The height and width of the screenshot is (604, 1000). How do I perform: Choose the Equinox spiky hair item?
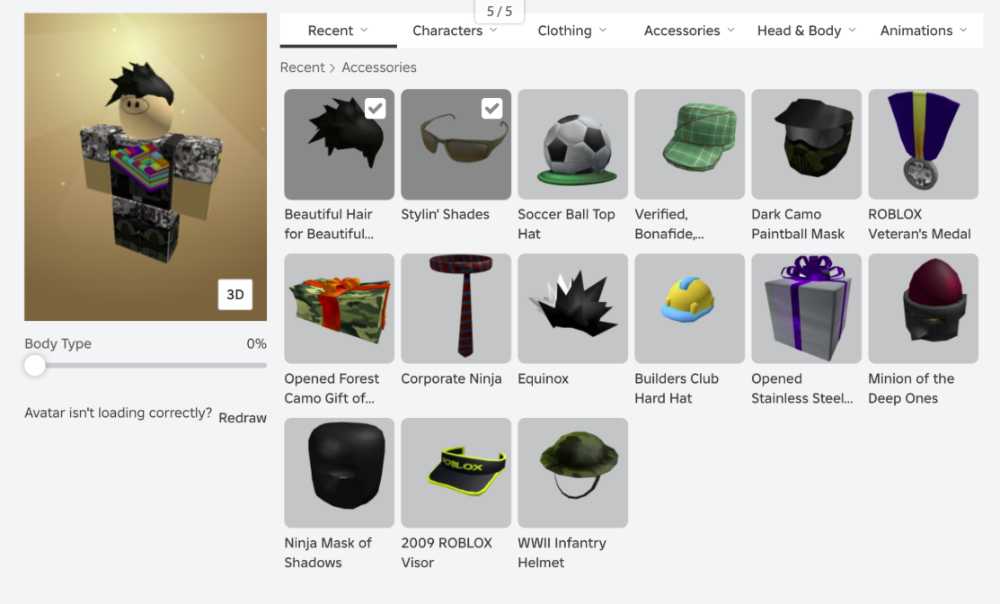click(573, 309)
